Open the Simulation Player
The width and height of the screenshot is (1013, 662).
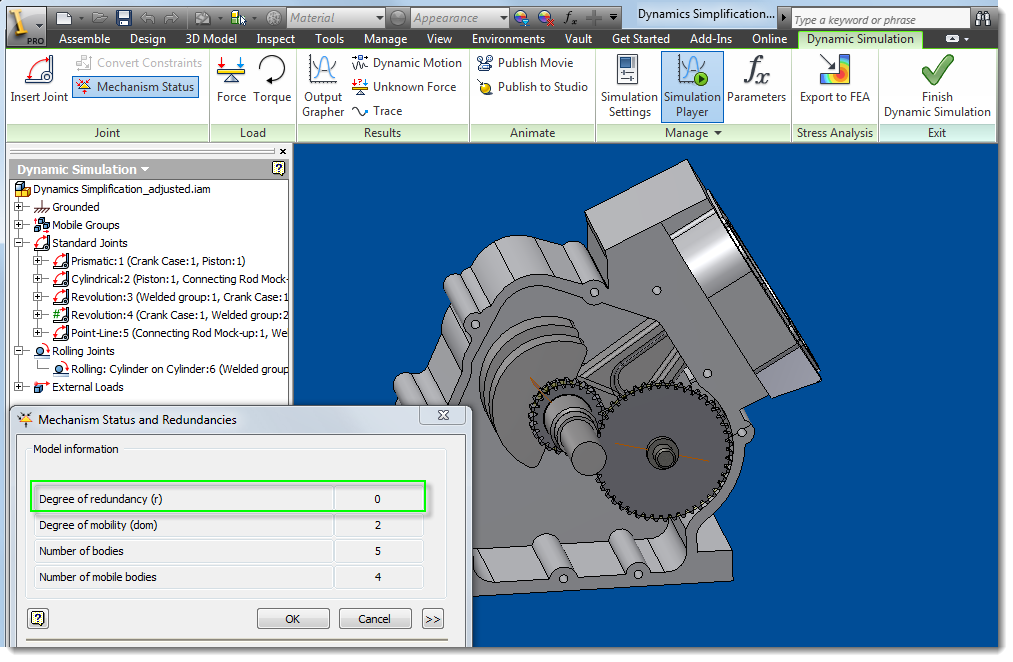point(692,87)
